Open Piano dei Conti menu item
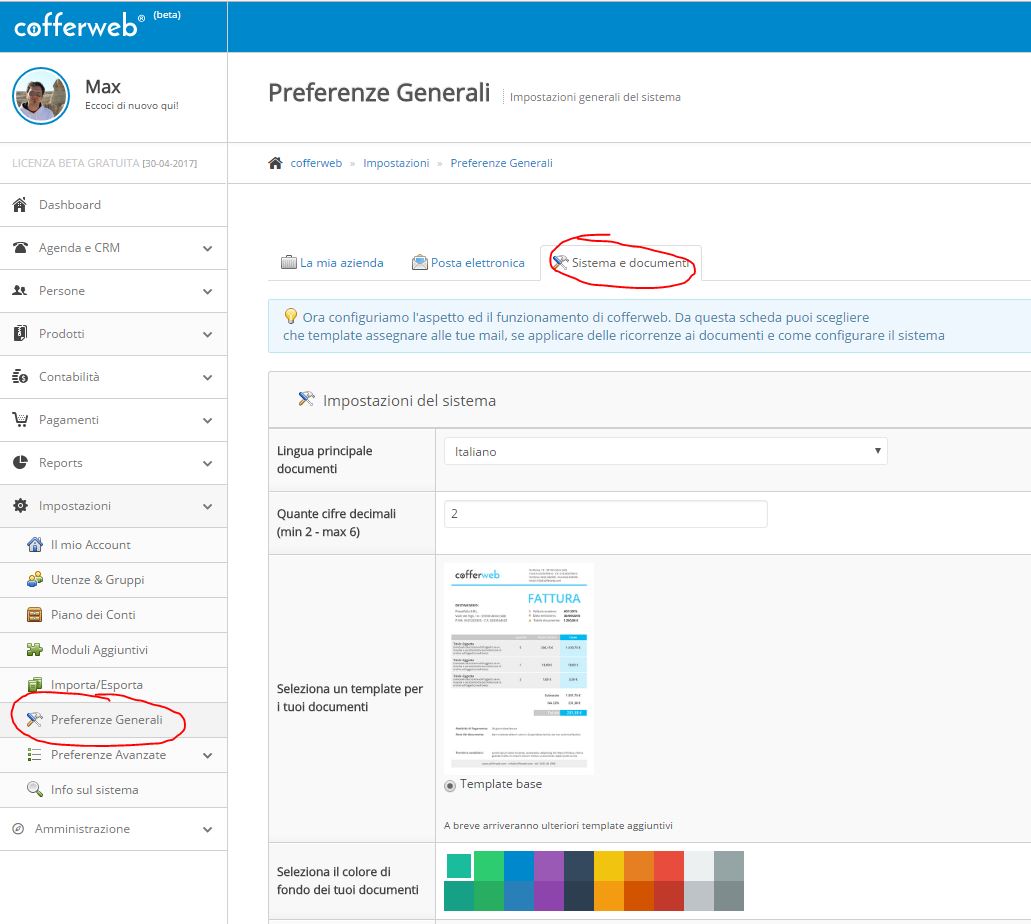The width and height of the screenshot is (1031, 924). click(x=113, y=615)
